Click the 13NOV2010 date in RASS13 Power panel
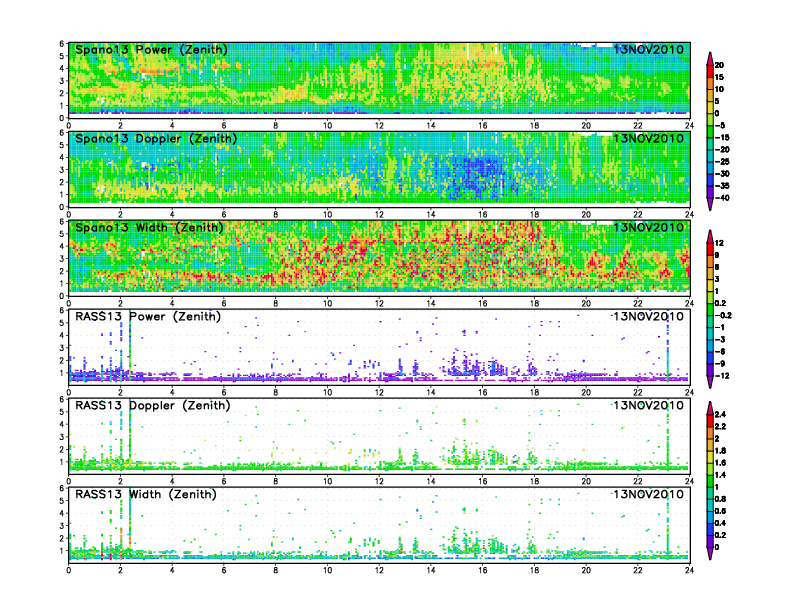This screenshot has height=612, width=792. tap(648, 317)
